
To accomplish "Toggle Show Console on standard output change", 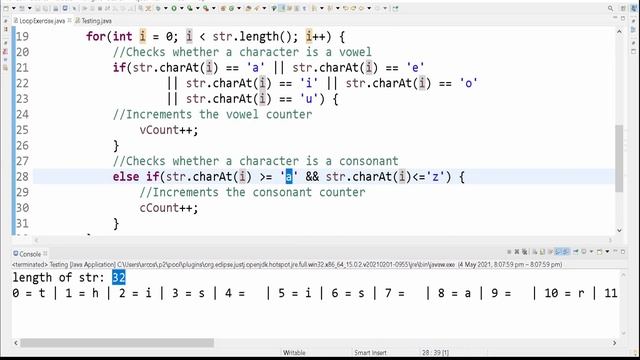I will tap(558, 252).
